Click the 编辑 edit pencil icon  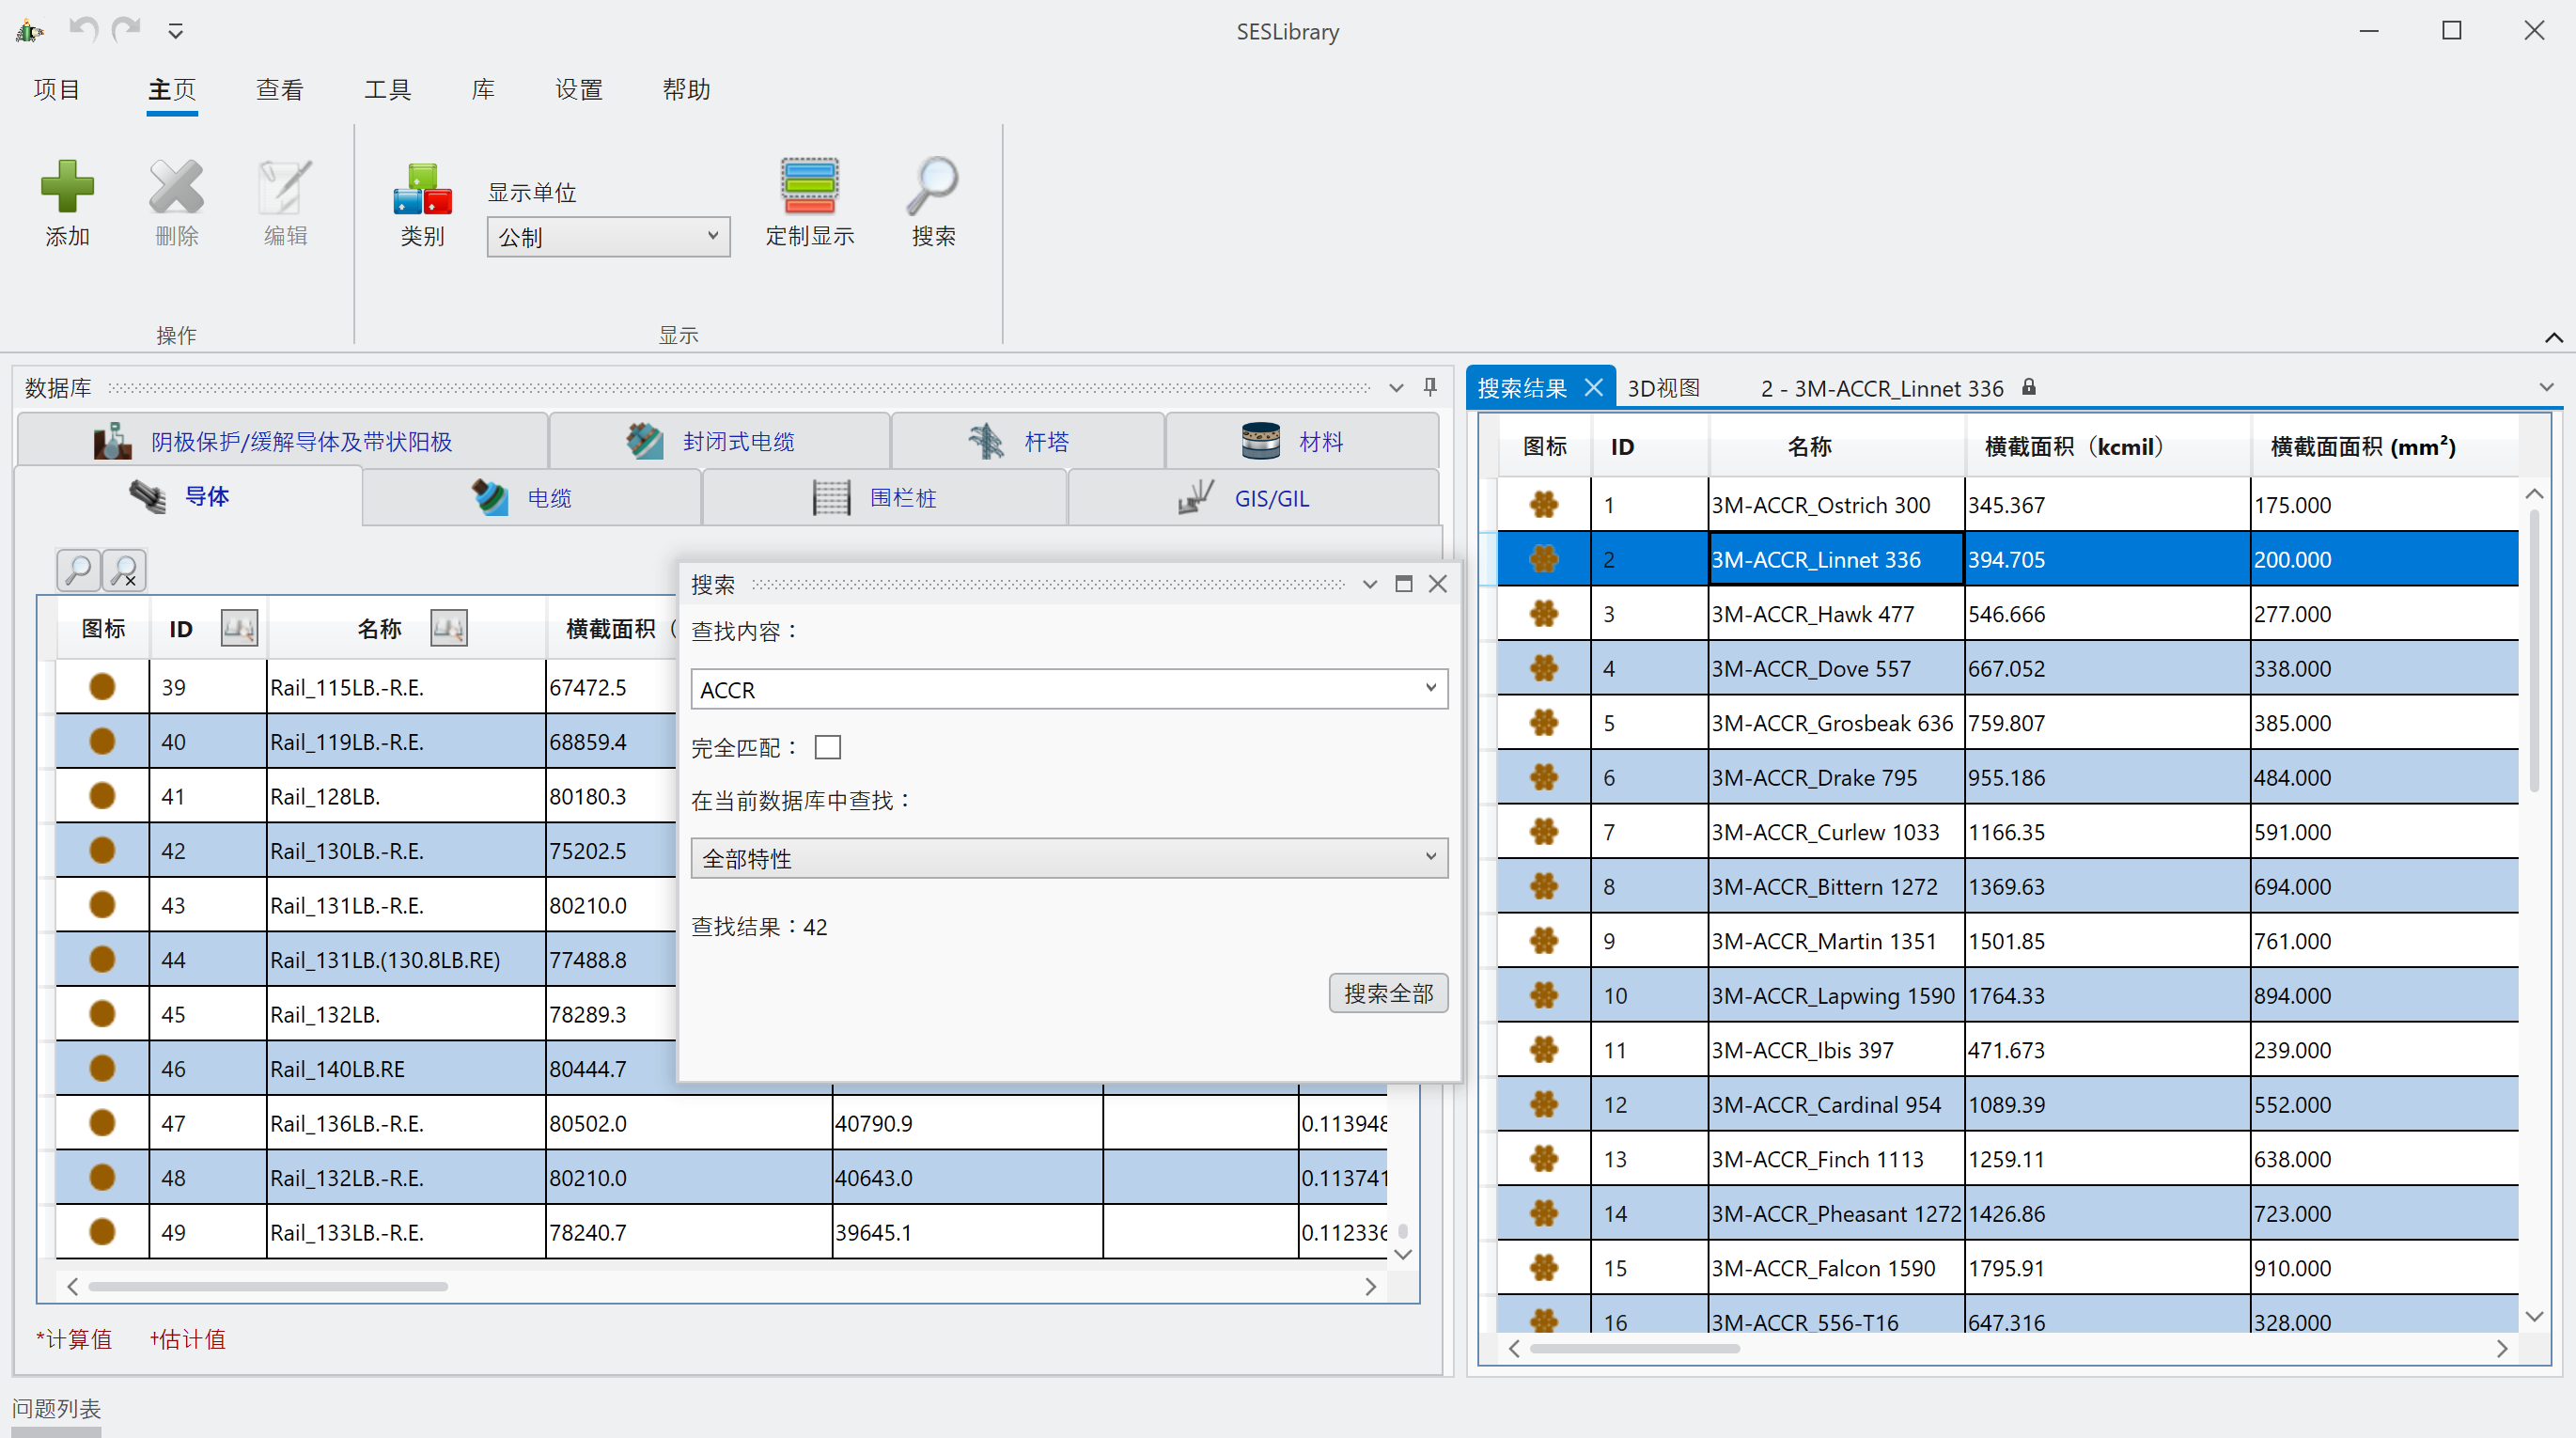285,187
